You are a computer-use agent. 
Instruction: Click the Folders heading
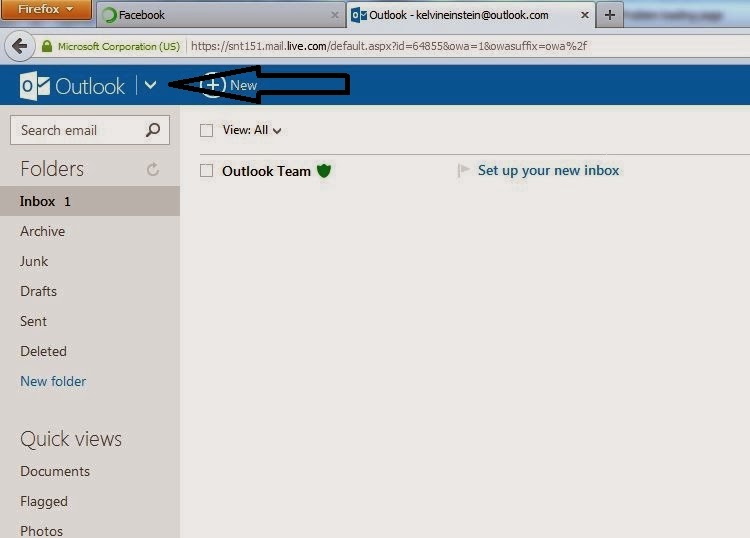pyautogui.click(x=52, y=169)
